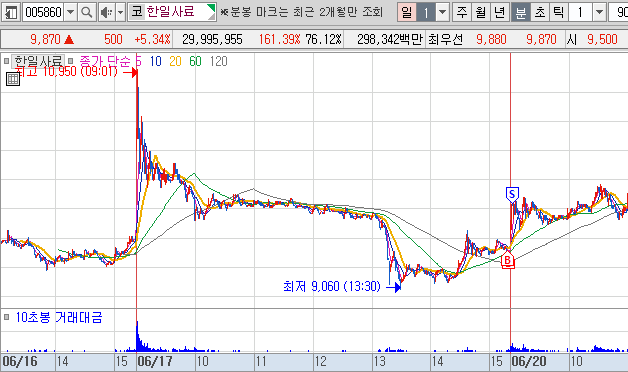Click the 코 KOSDAQ market badge
Image resolution: width=628 pixels, height=372 pixels.
(137, 12)
